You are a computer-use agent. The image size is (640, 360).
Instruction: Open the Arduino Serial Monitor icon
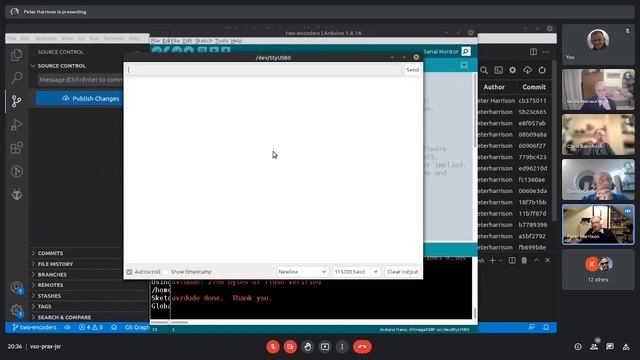click(x=466, y=51)
